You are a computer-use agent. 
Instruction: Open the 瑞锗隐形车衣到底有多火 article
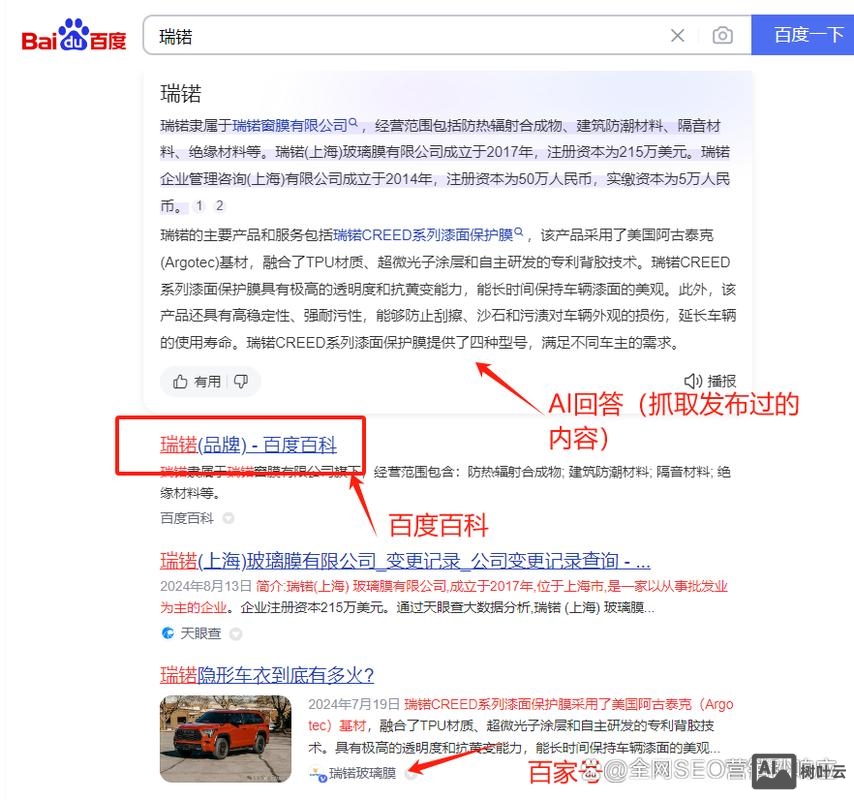[x=268, y=676]
